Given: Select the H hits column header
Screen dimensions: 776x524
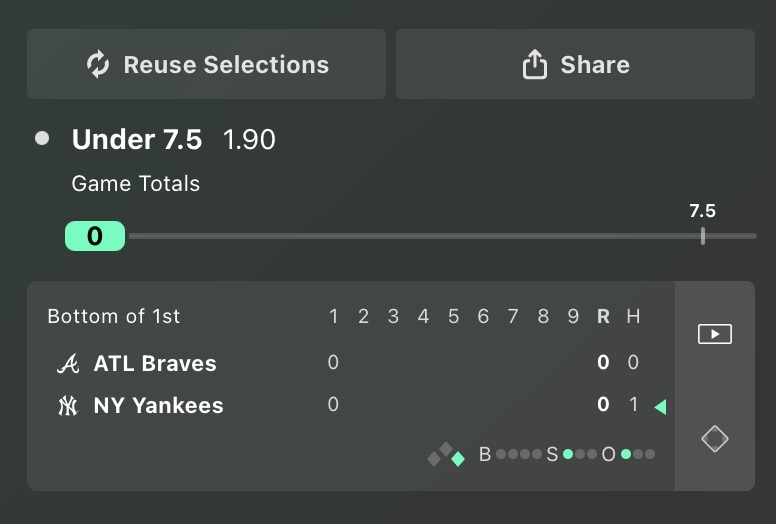Looking at the screenshot, I should (633, 316).
